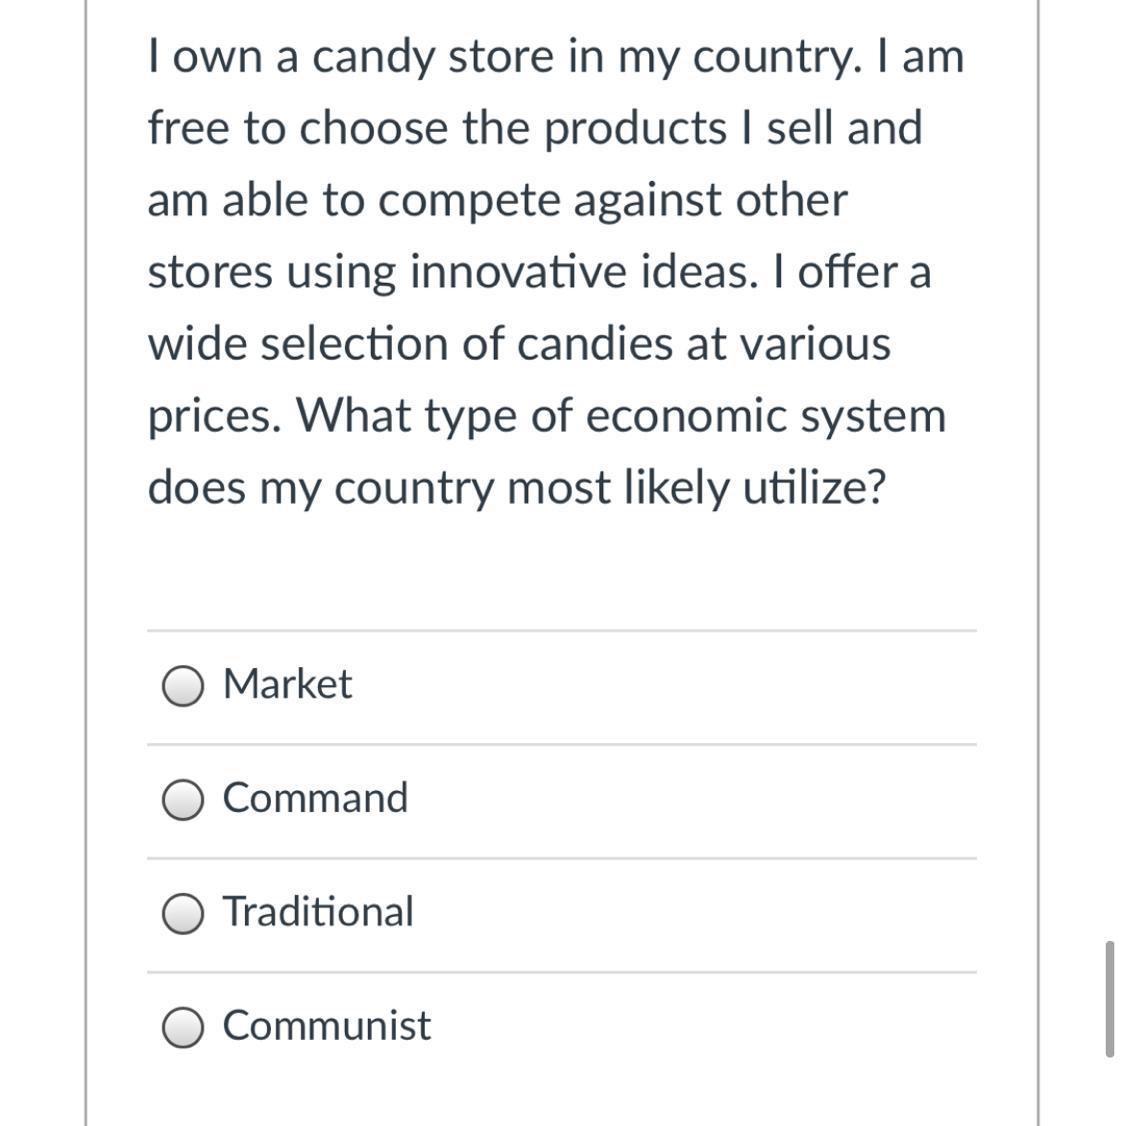Select the Command radio button
Screen dimensions: 1124x1126
click(x=183, y=800)
